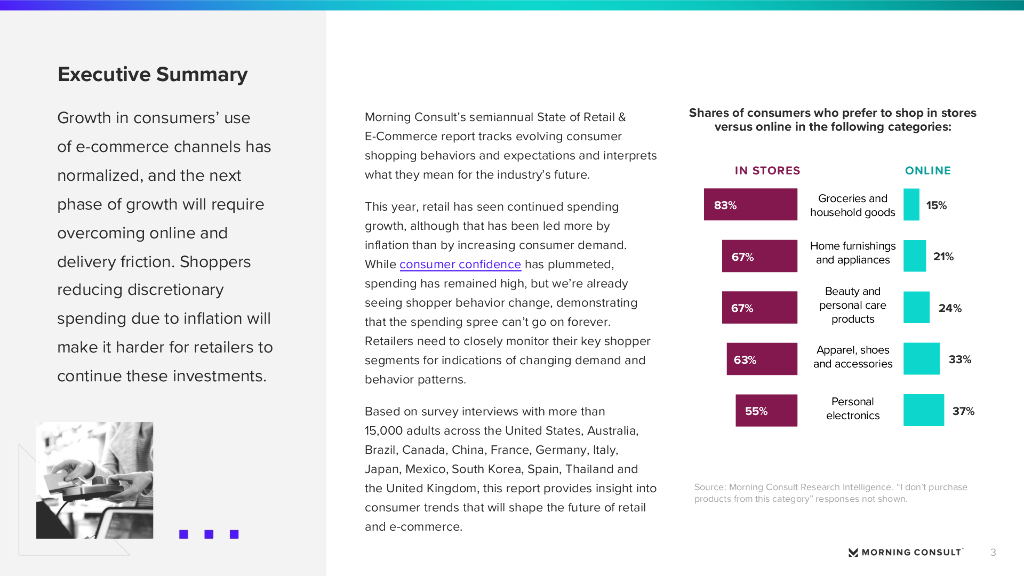Click the "Executive Summary" heading
The height and width of the screenshot is (576, 1024).
[152, 74]
